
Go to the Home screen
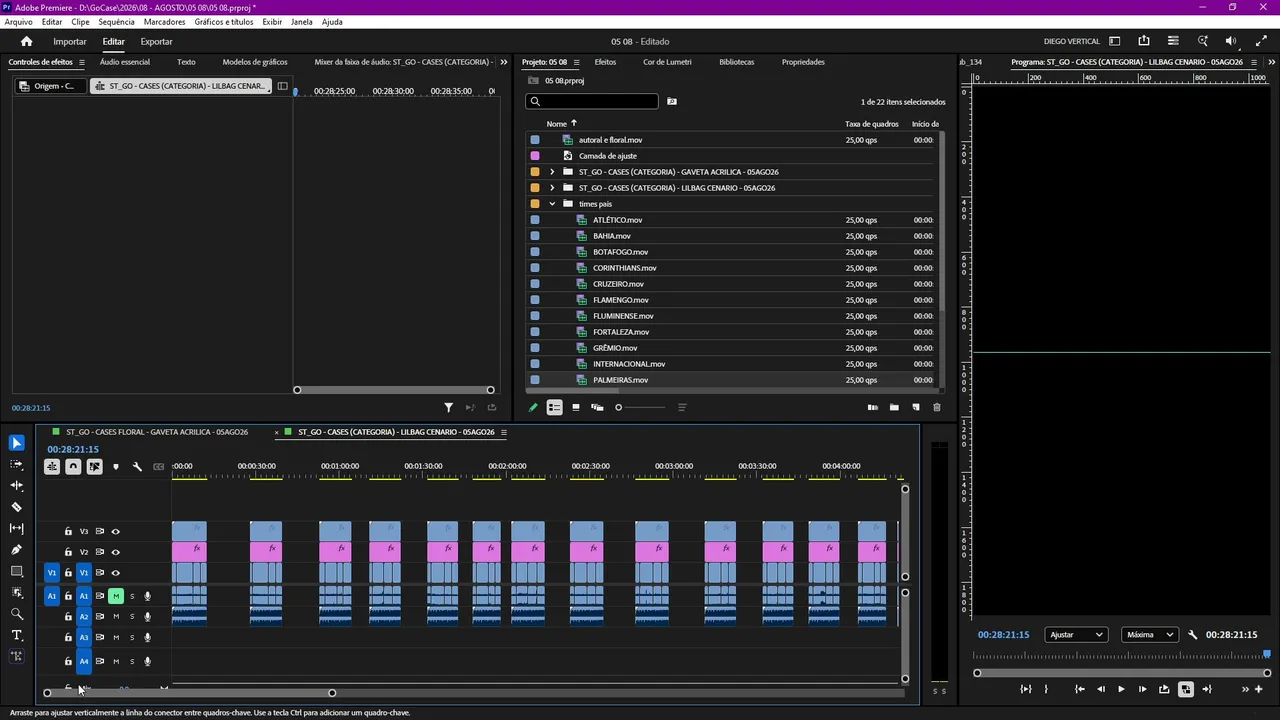click(x=27, y=41)
